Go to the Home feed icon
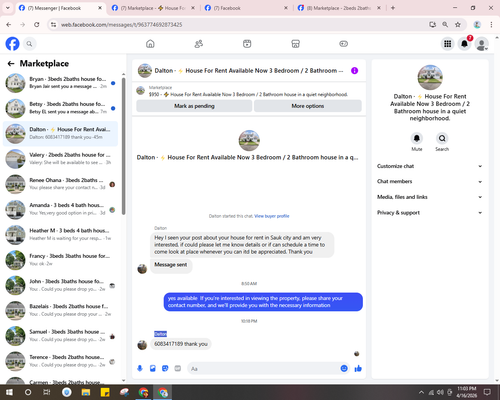Image resolution: width=500 pixels, height=400 pixels. point(150,44)
